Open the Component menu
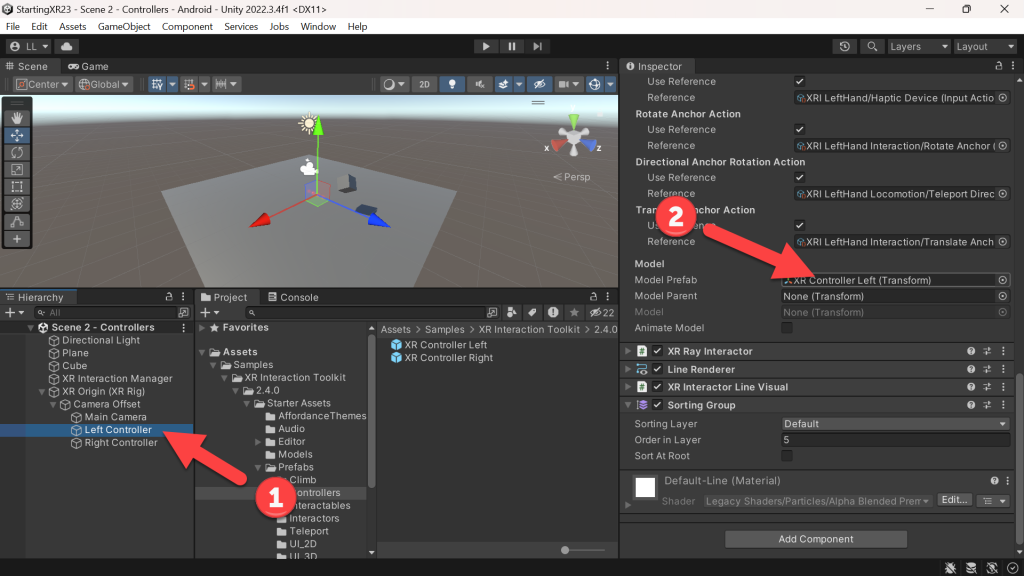The image size is (1024, 576). click(187, 27)
